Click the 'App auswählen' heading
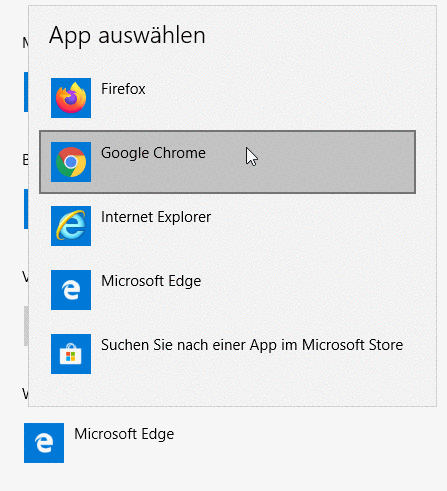Image resolution: width=447 pixels, height=491 pixels. coord(127,35)
